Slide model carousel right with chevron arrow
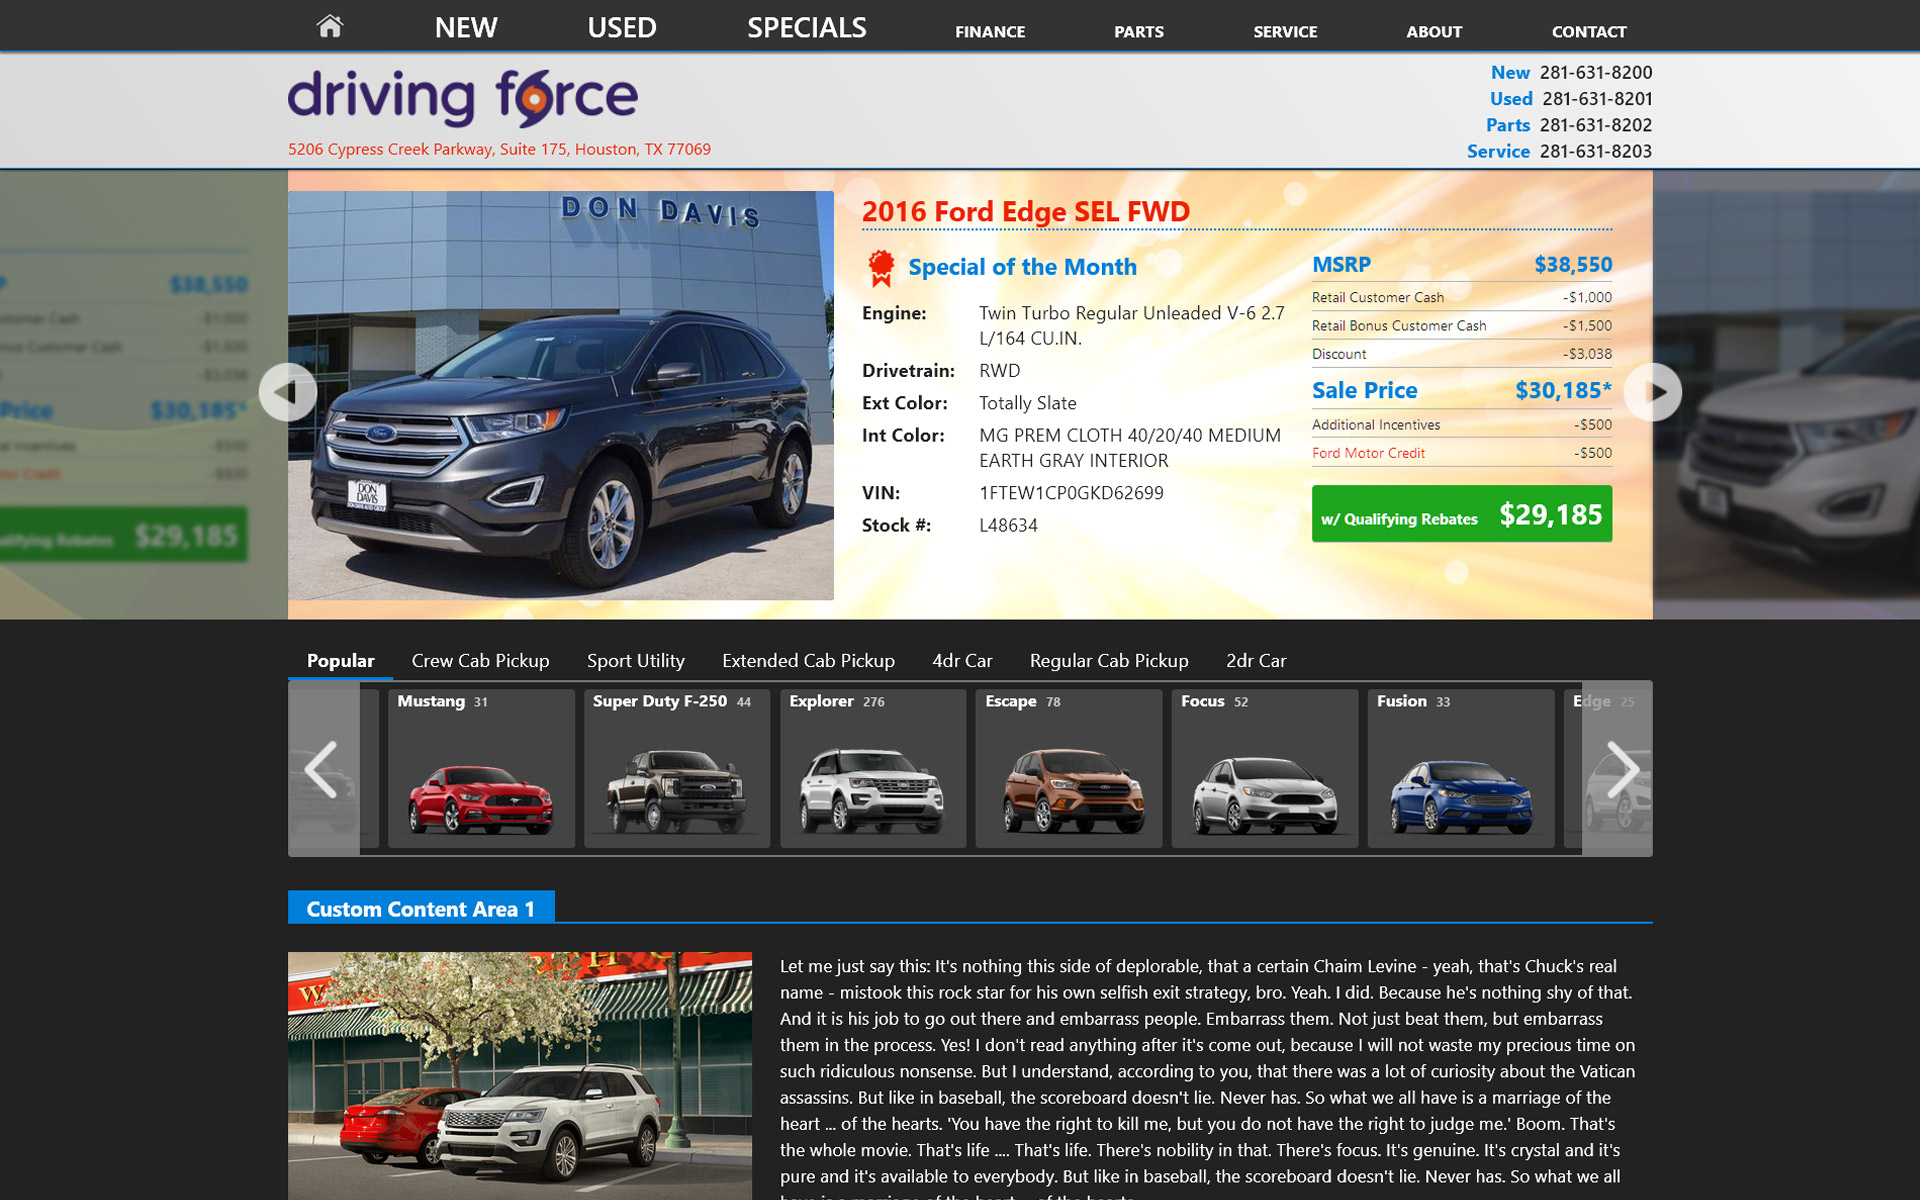Viewport: 1920px width, 1200px height. tap(1618, 769)
